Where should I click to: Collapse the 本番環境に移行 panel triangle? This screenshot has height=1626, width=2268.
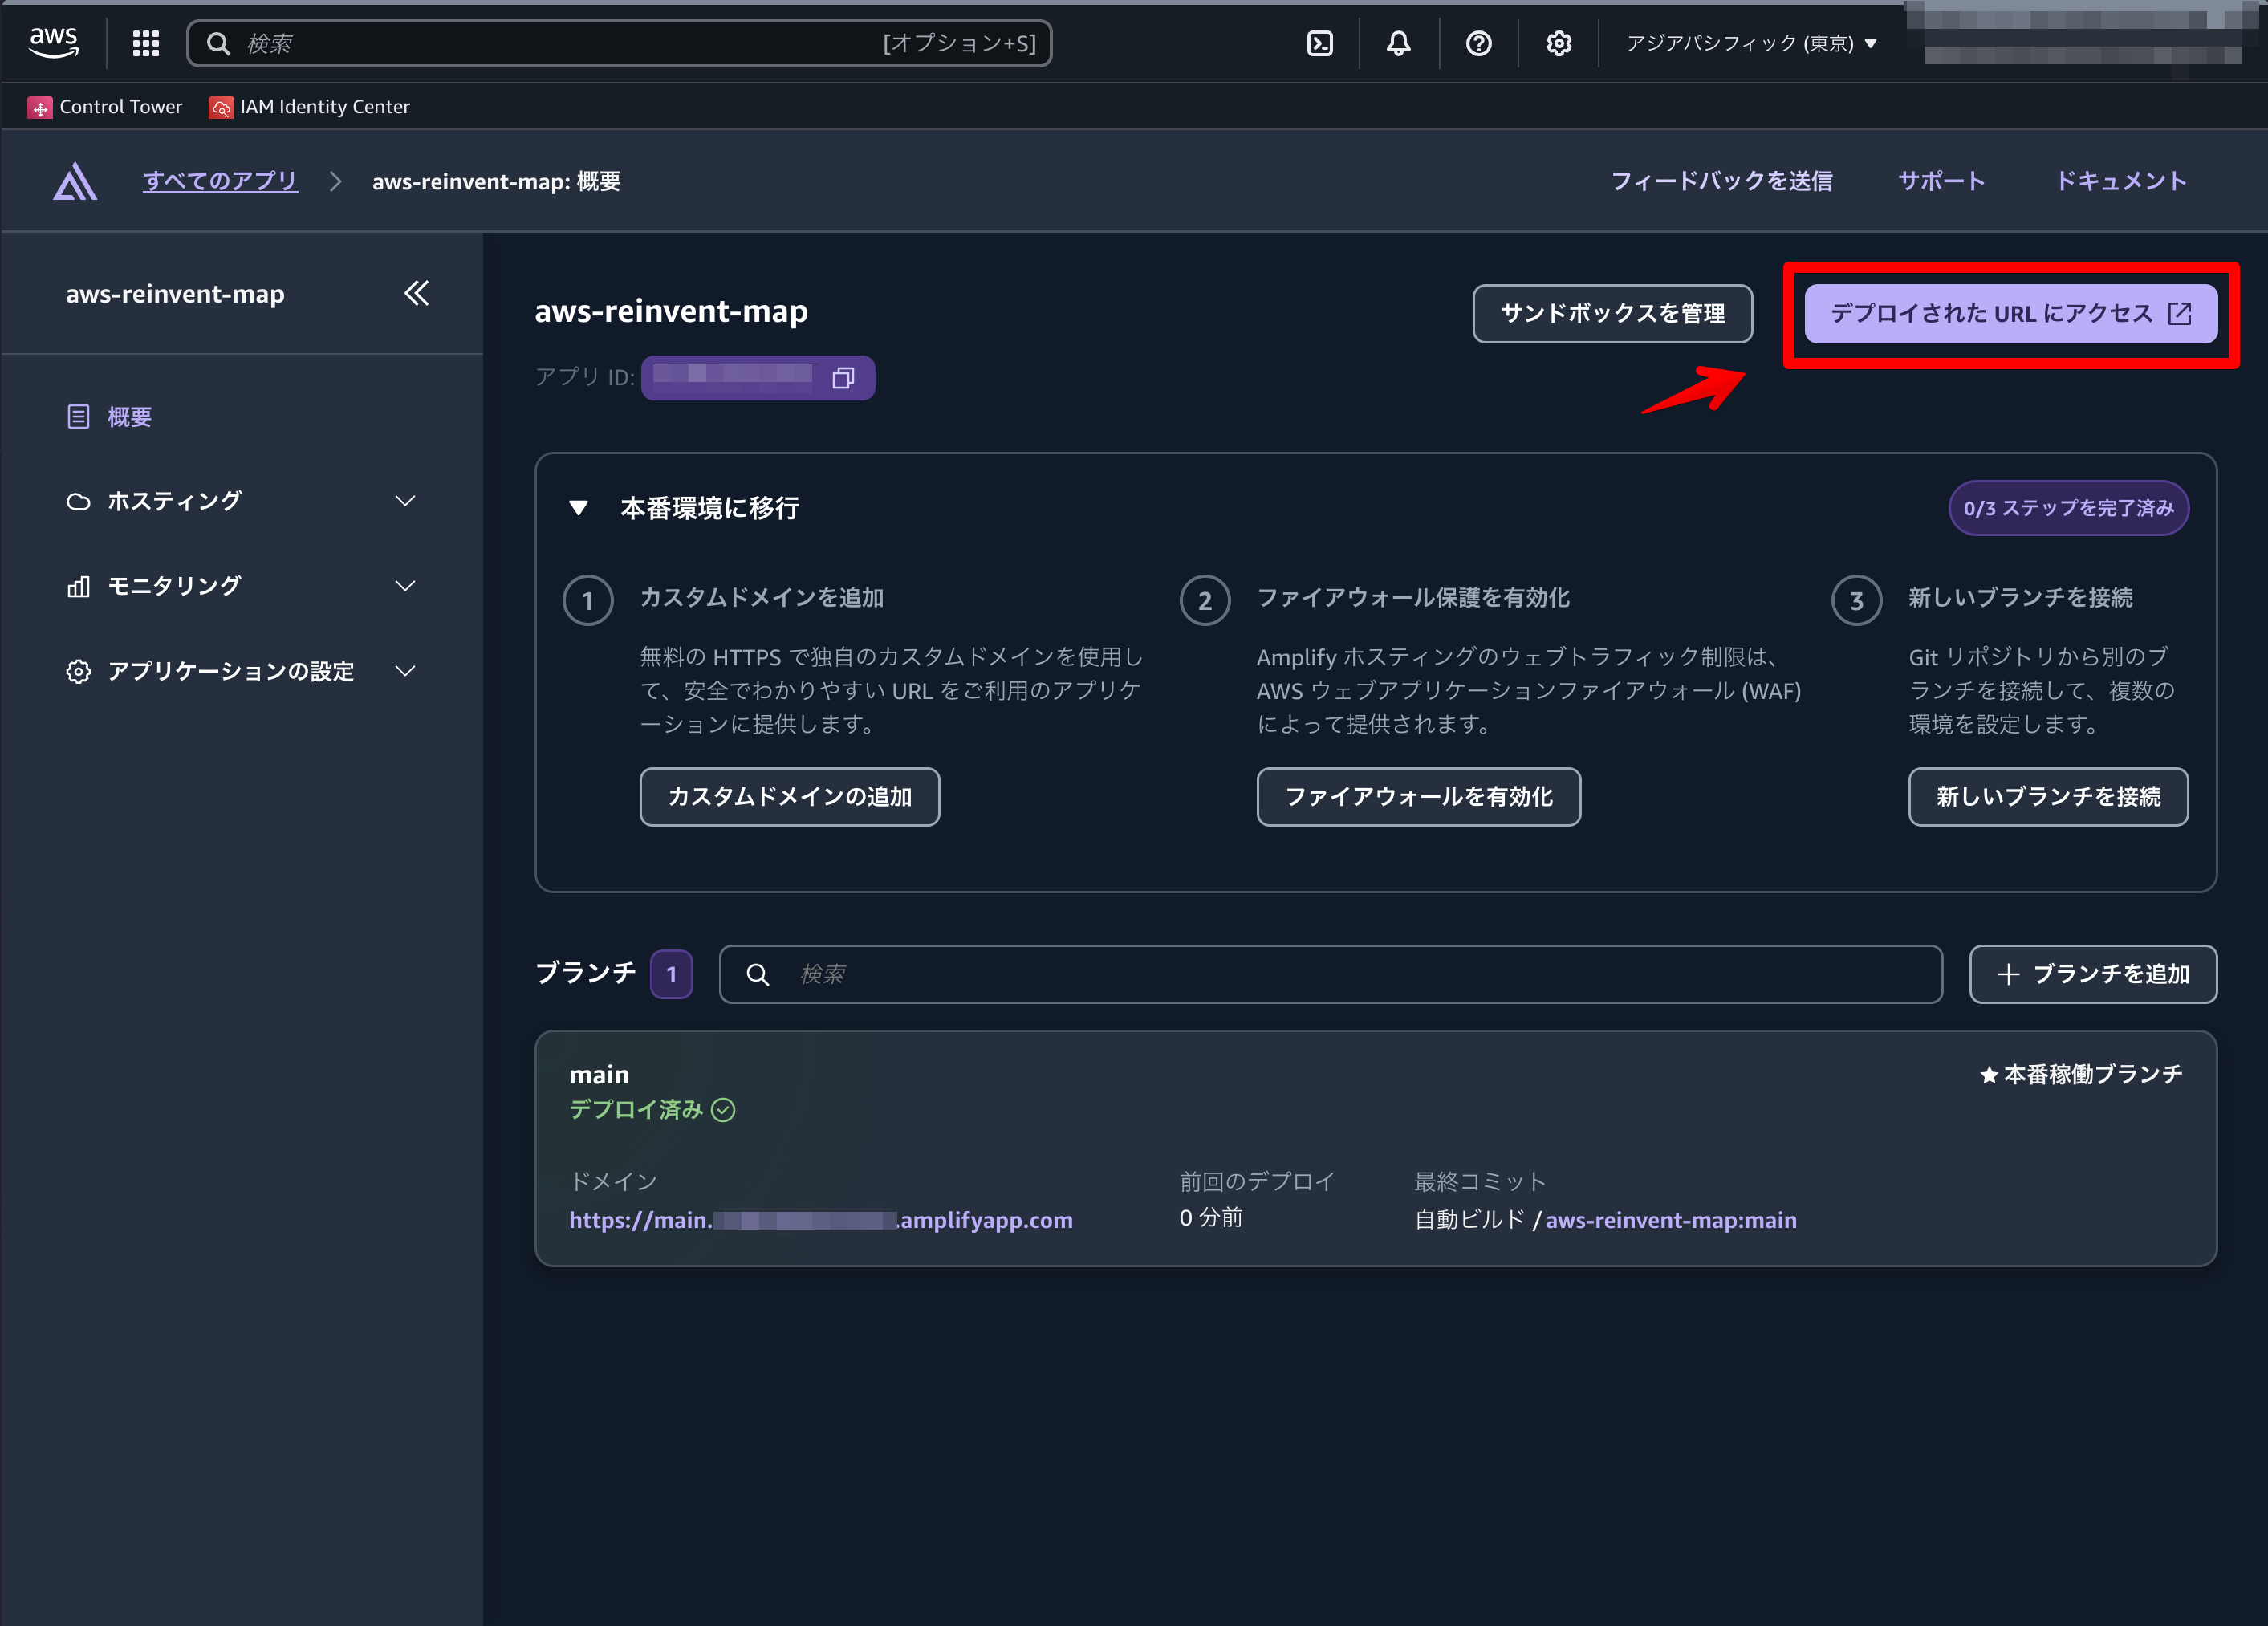coord(578,508)
